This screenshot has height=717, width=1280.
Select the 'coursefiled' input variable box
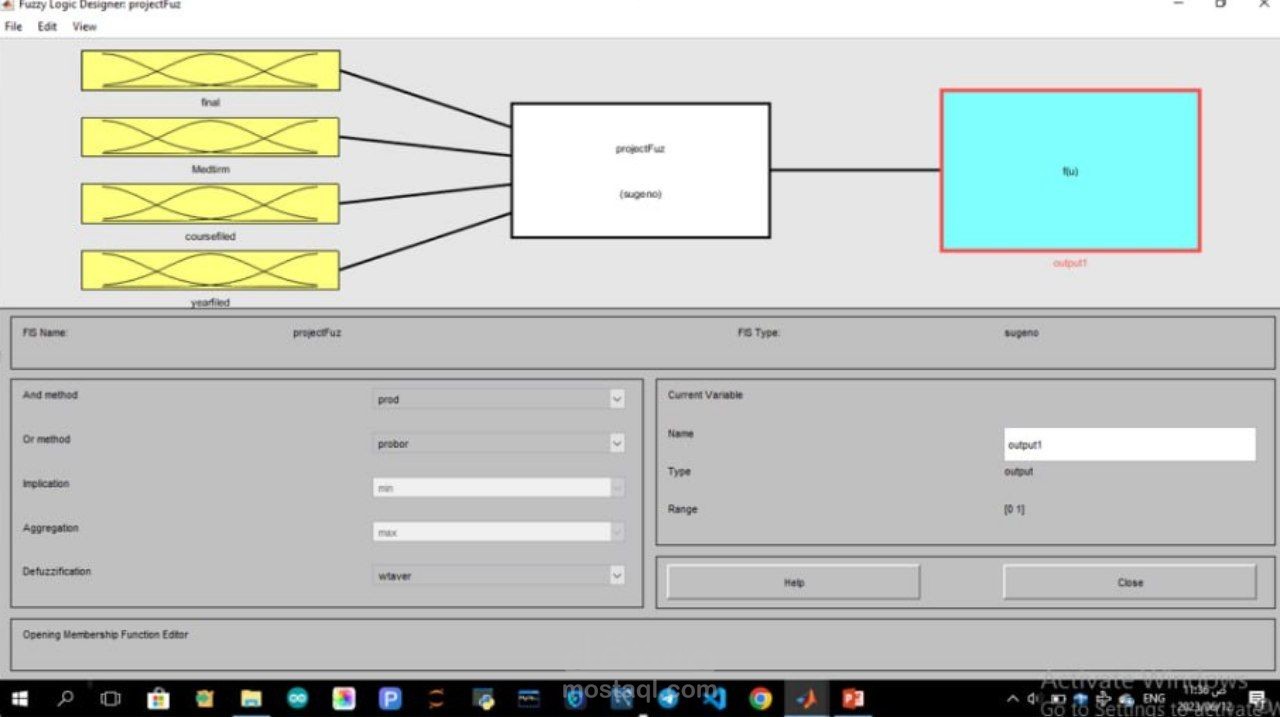point(210,203)
